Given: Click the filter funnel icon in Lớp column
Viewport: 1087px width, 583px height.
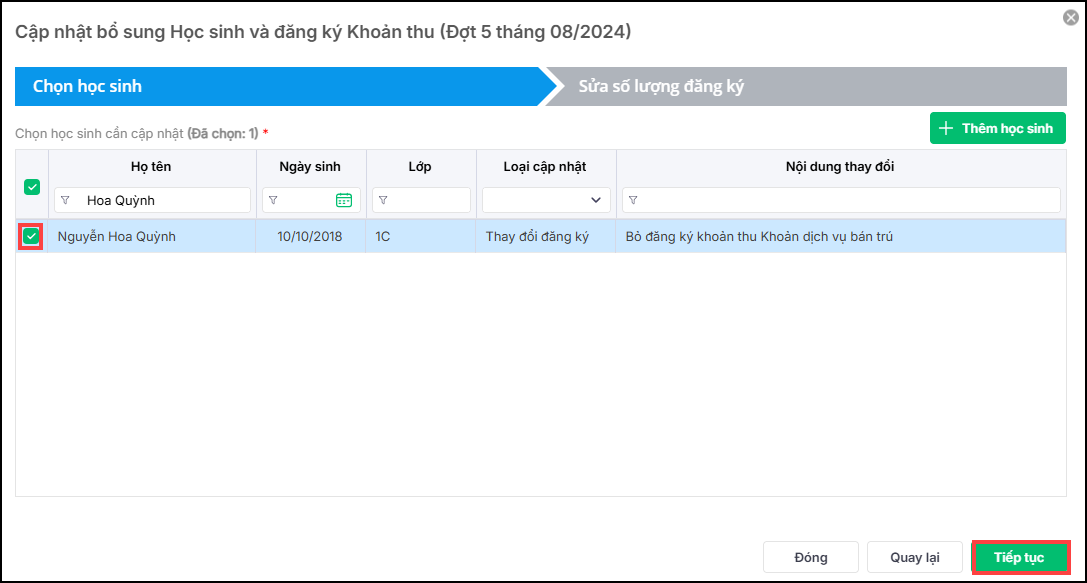Looking at the screenshot, I should tap(383, 200).
